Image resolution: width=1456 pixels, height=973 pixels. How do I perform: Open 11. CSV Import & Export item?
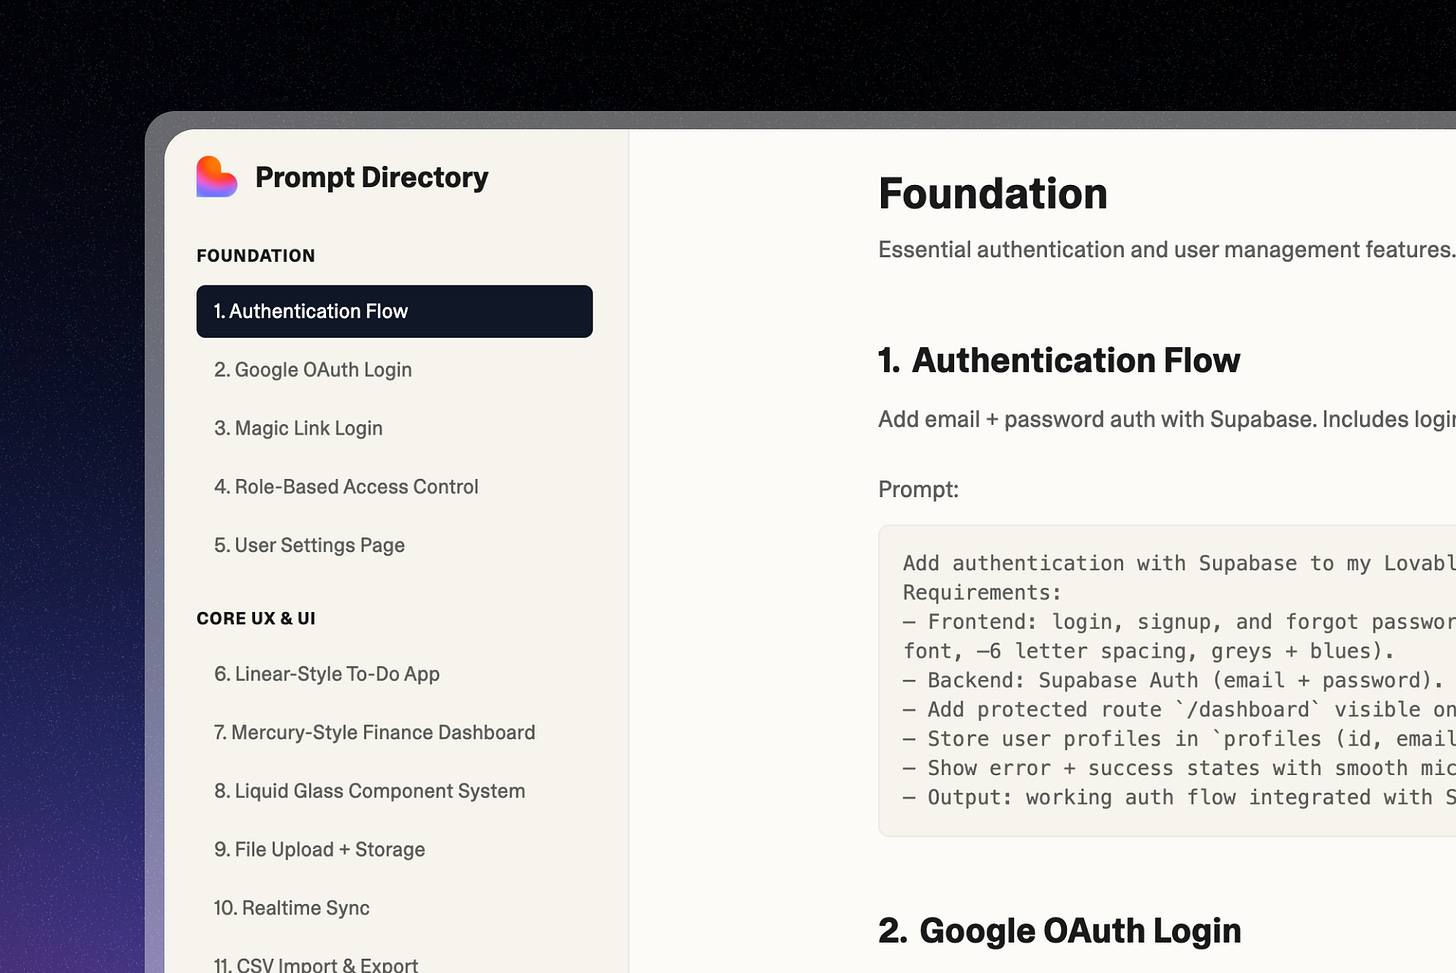point(315,964)
